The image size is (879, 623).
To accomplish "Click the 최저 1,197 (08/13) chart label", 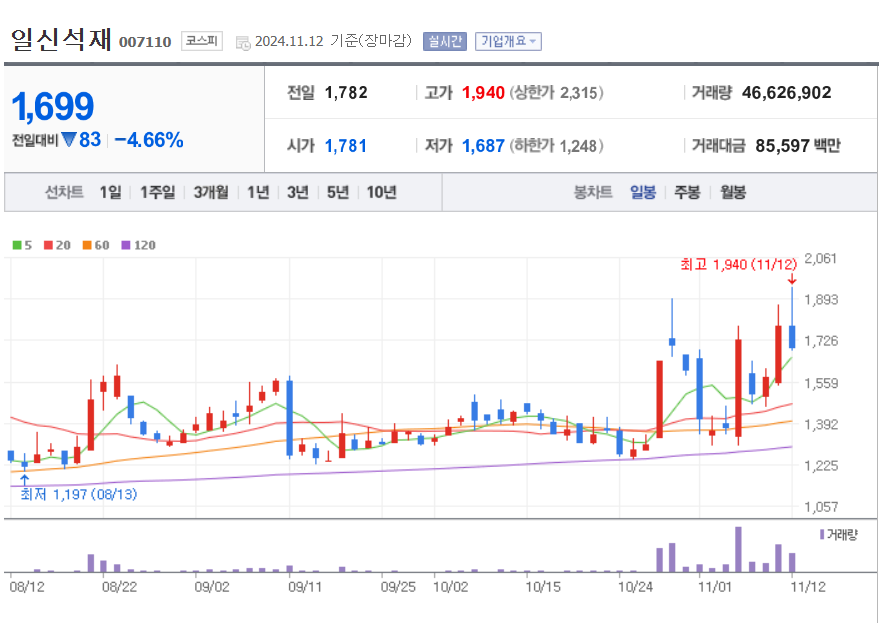I will tap(78, 494).
